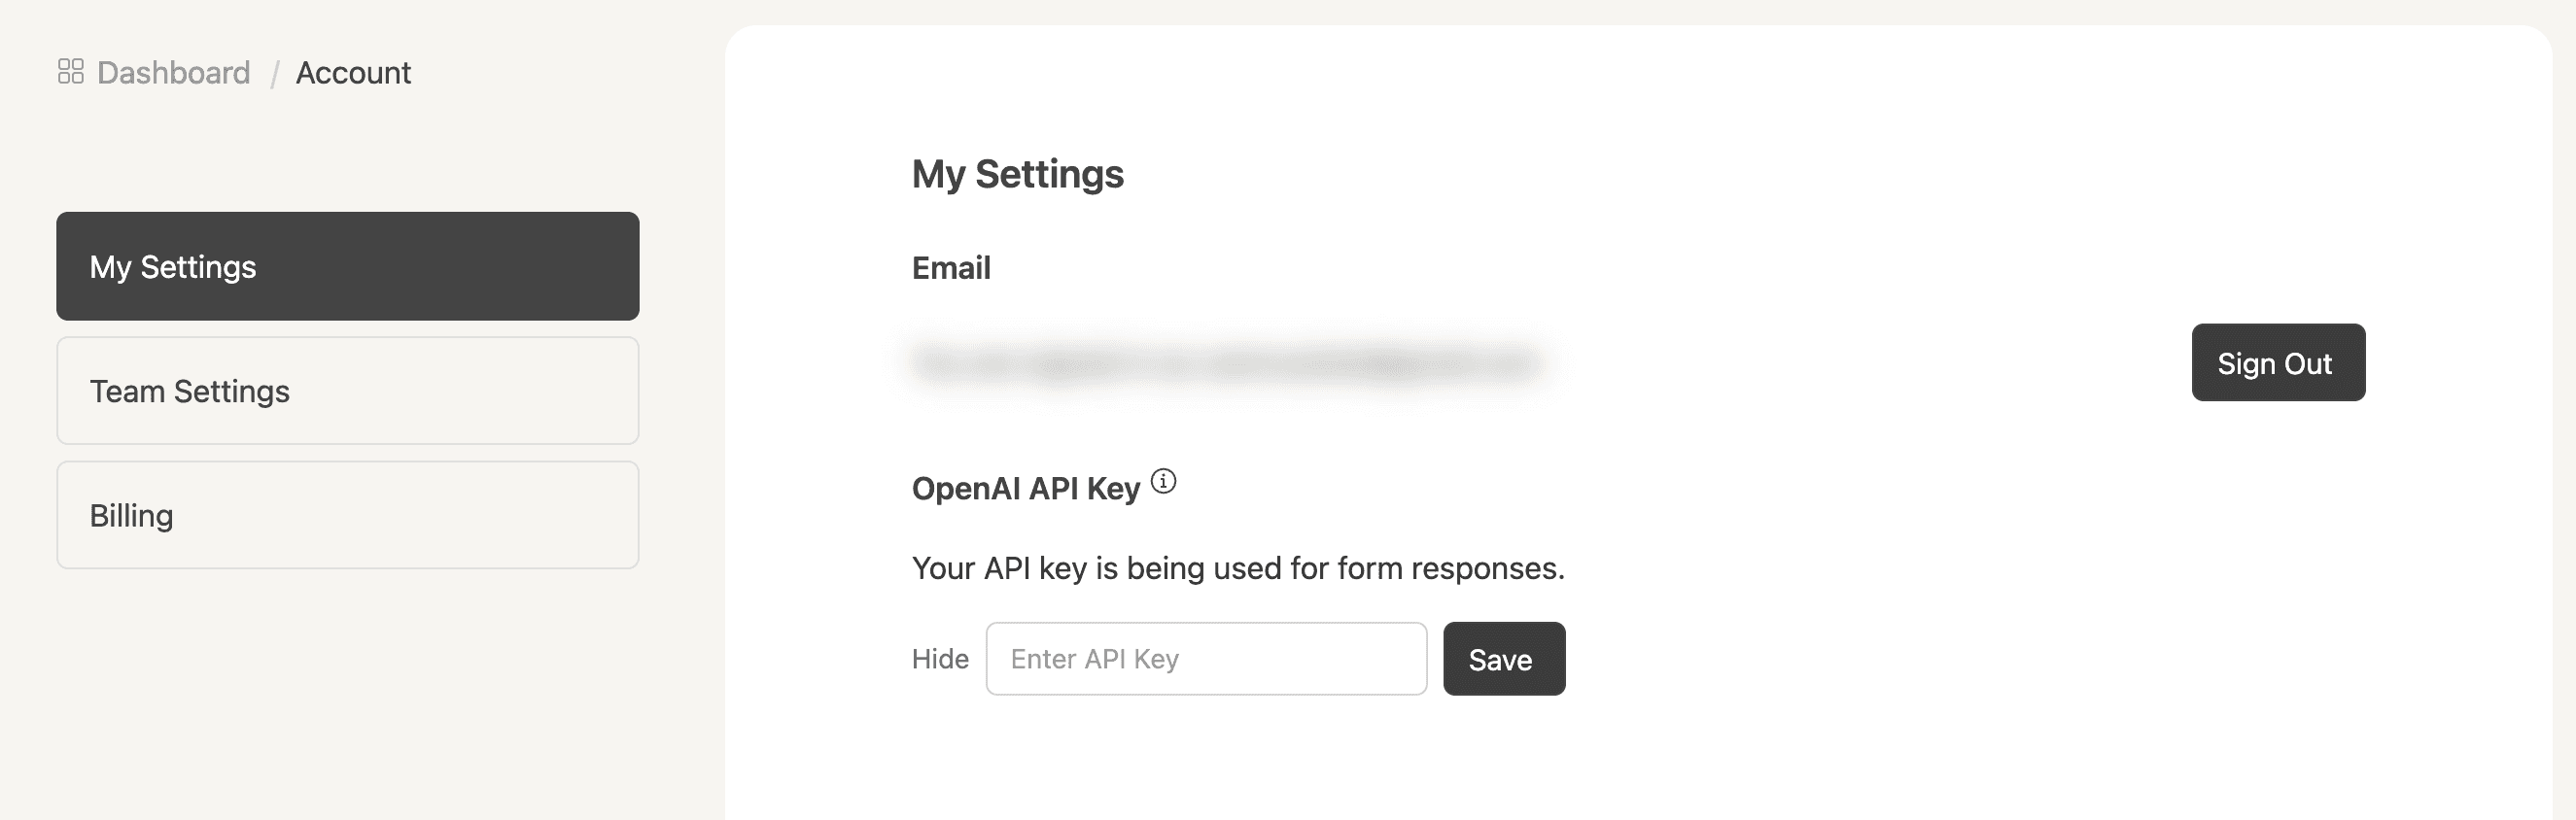The image size is (2576, 820).
Task: Toggle API key visibility with Hide
Action: pyautogui.click(x=938, y=658)
